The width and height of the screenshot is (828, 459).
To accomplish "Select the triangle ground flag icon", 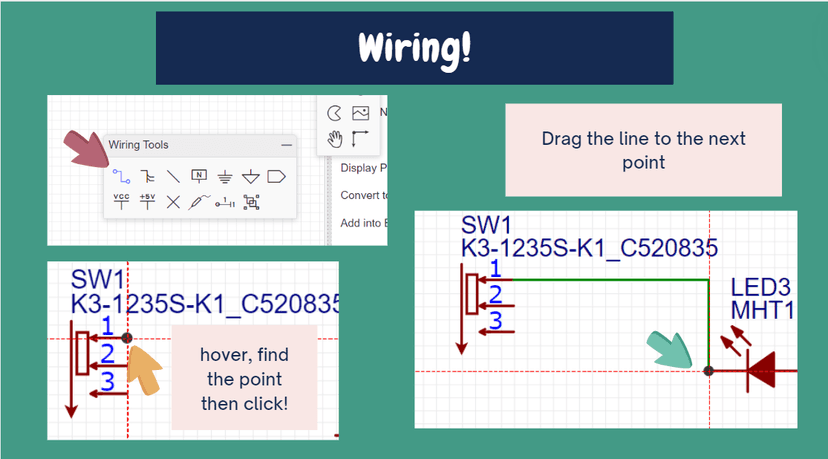I will click(250, 177).
